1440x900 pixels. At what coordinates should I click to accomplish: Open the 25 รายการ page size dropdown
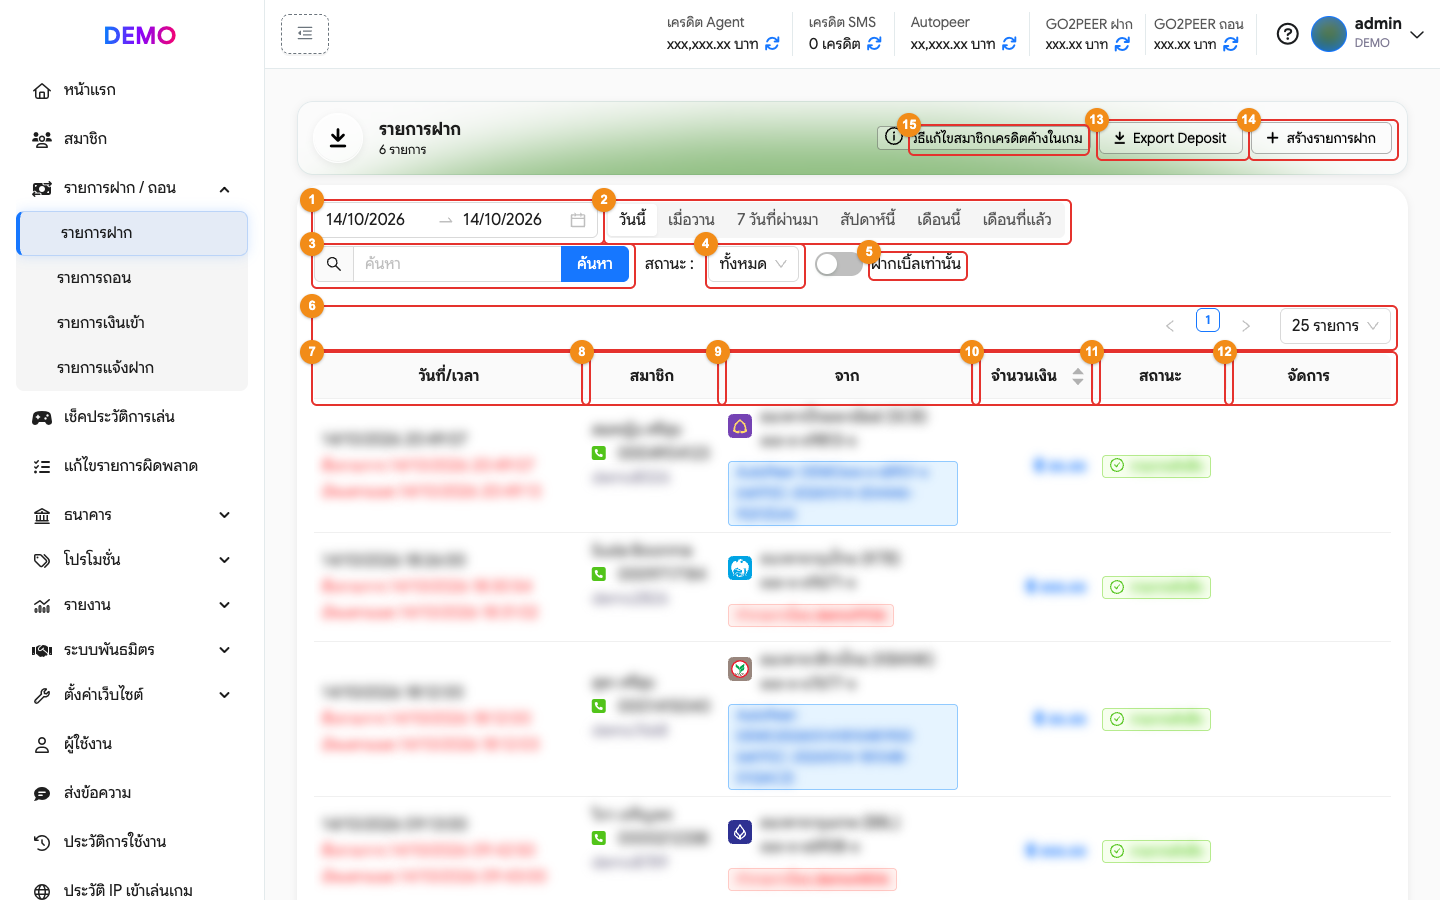coord(1335,326)
